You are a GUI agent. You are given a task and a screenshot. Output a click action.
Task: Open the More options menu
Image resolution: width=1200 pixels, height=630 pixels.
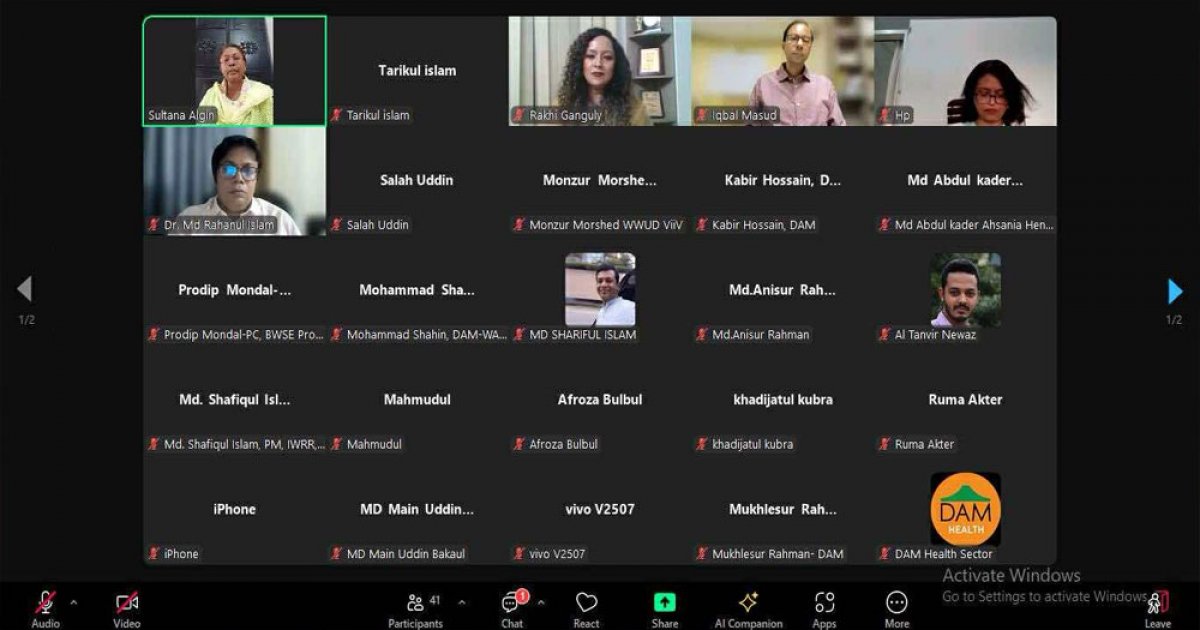897,603
